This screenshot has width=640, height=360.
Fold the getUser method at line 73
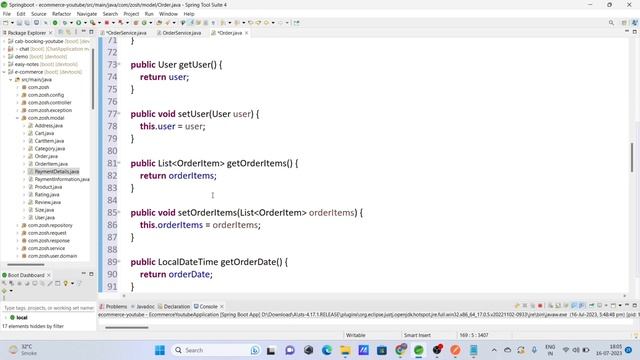[119, 64]
